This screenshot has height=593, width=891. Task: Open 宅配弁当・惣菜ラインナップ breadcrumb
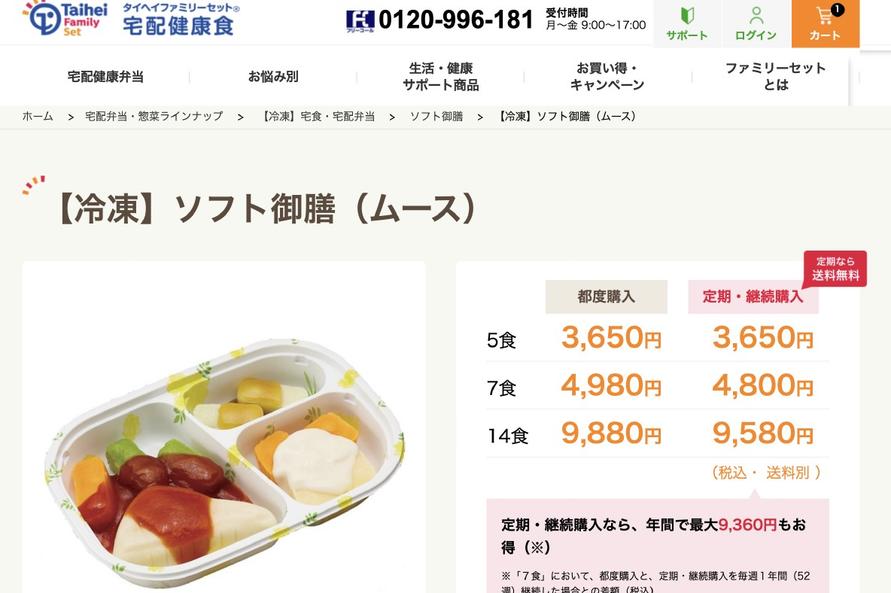click(x=154, y=117)
